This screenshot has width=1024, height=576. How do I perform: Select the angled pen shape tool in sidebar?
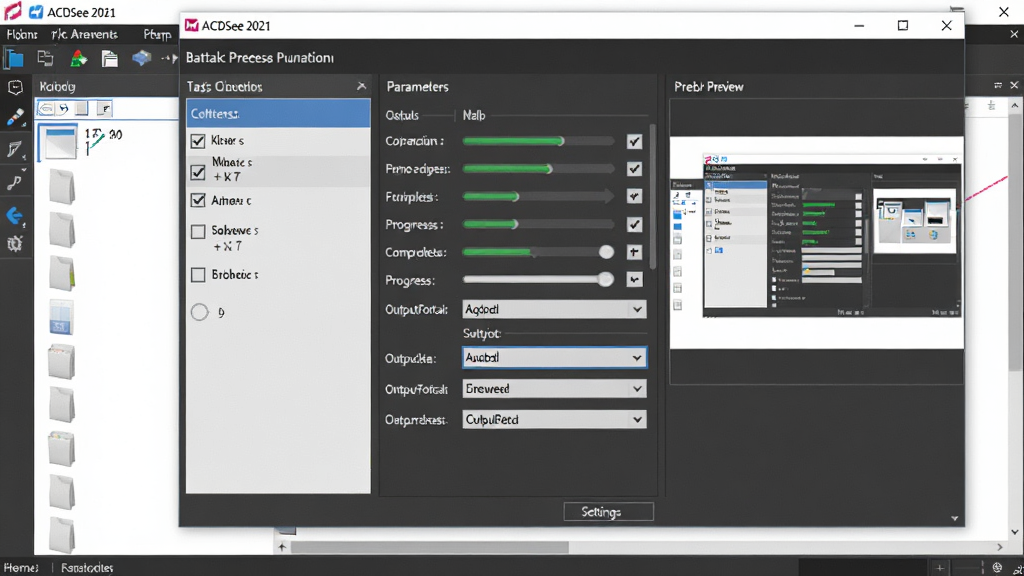(x=14, y=150)
